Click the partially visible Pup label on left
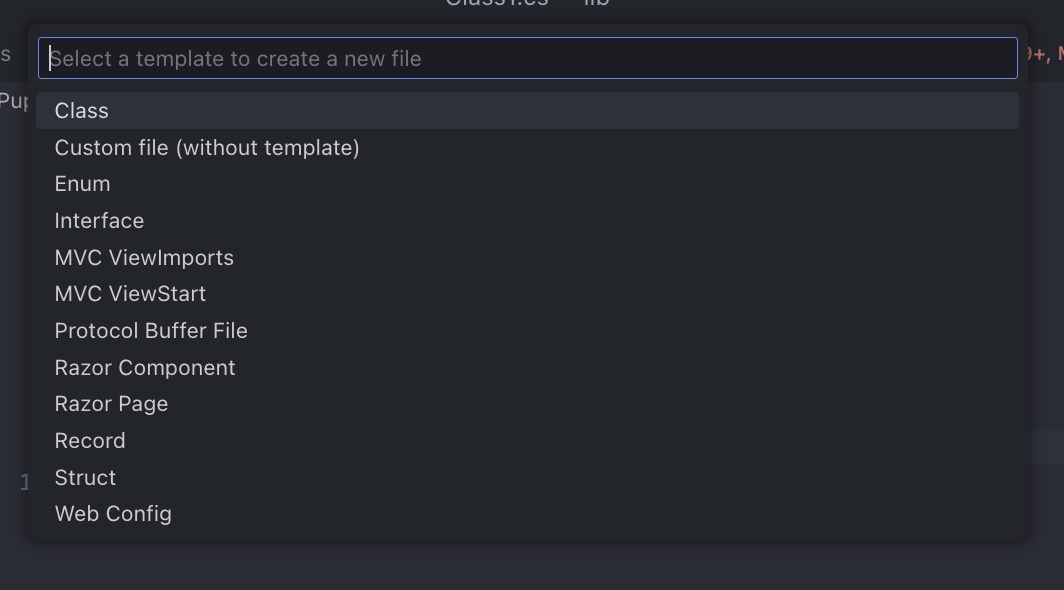This screenshot has height=590, width=1064. coord(15,100)
